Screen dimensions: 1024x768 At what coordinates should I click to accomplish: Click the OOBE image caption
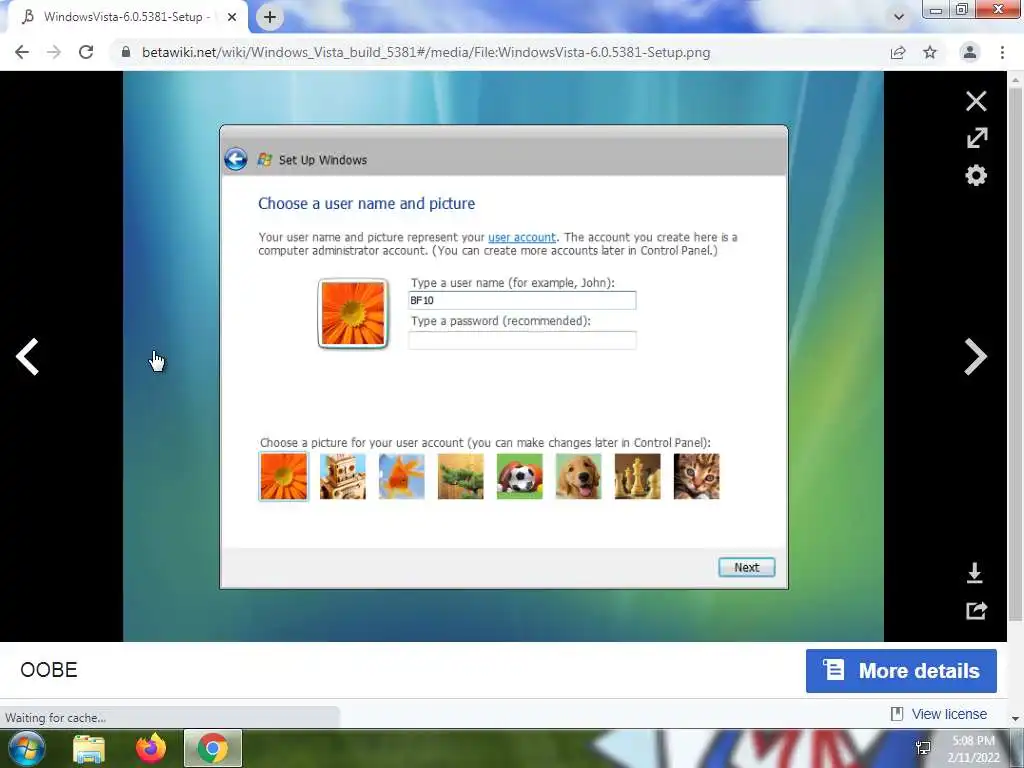point(49,669)
